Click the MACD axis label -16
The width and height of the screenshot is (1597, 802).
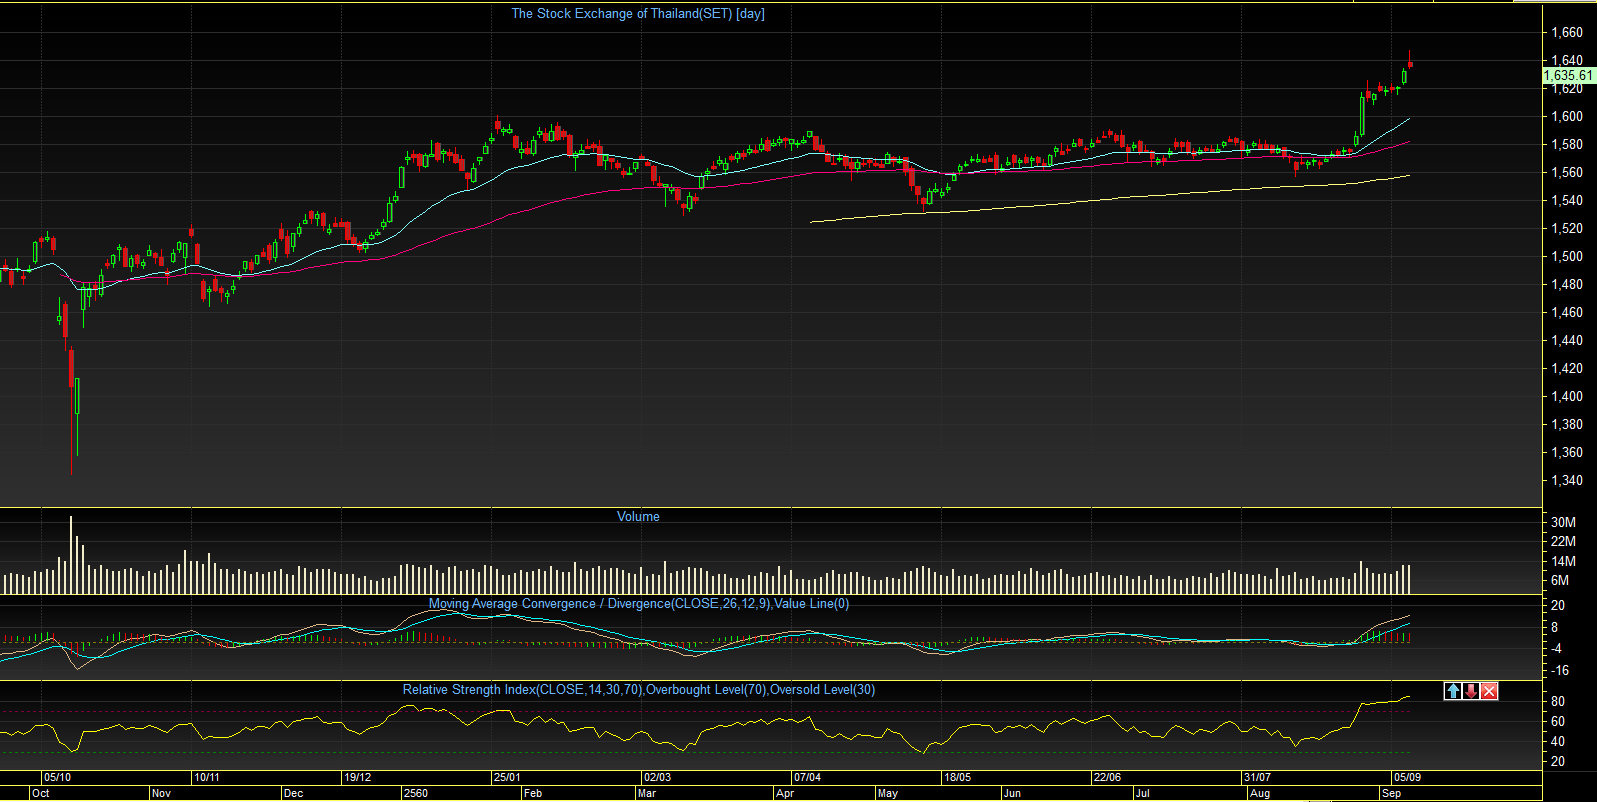pos(1558,670)
